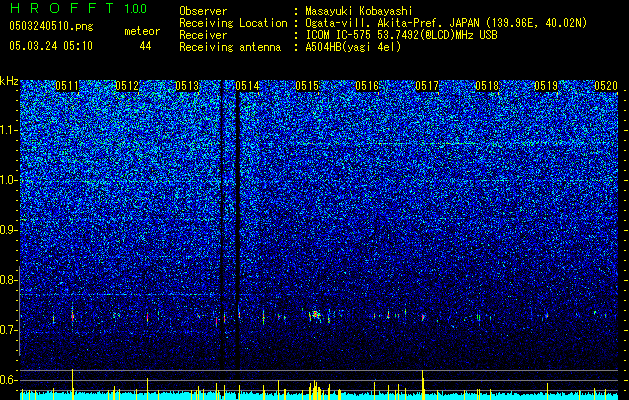Click the 'Receiver' field label

pos(203,35)
